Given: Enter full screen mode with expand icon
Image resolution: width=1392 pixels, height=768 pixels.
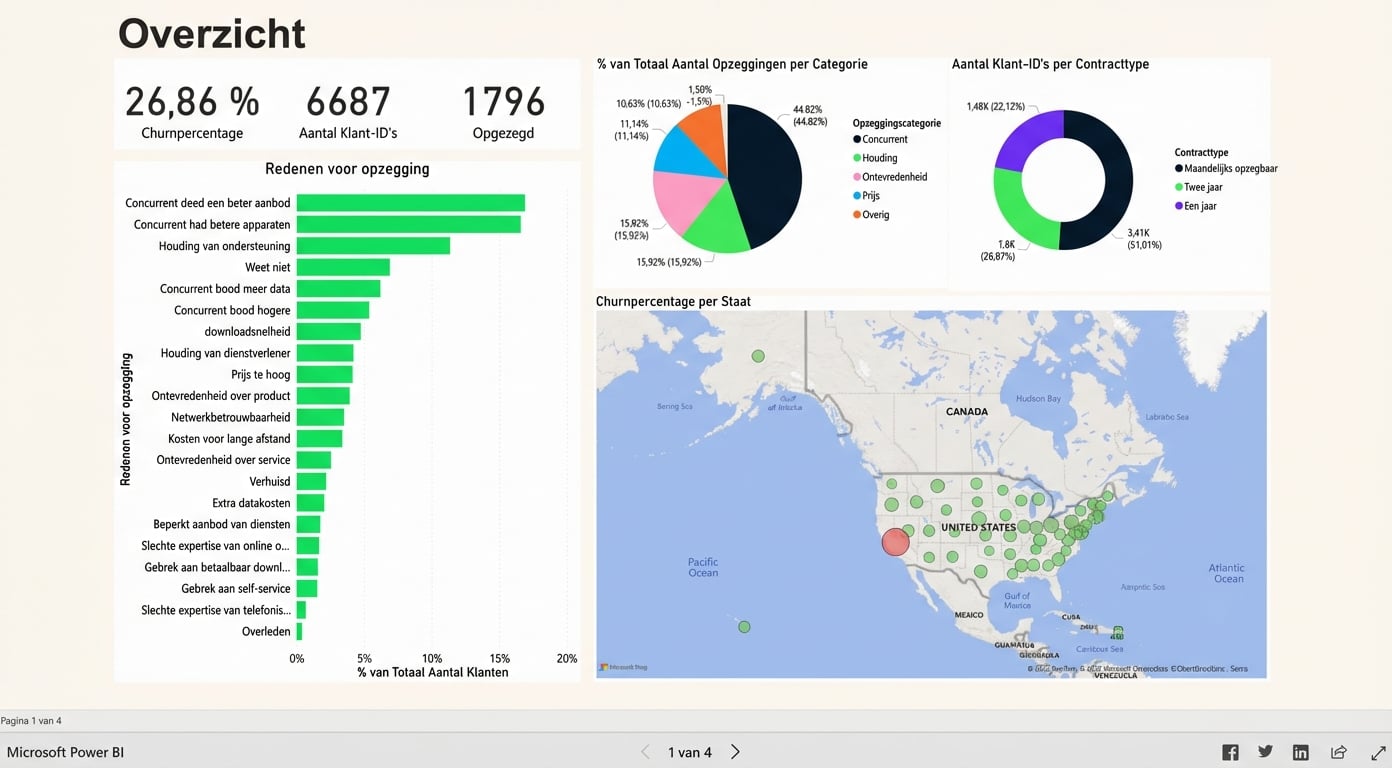Looking at the screenshot, I should (x=1377, y=752).
